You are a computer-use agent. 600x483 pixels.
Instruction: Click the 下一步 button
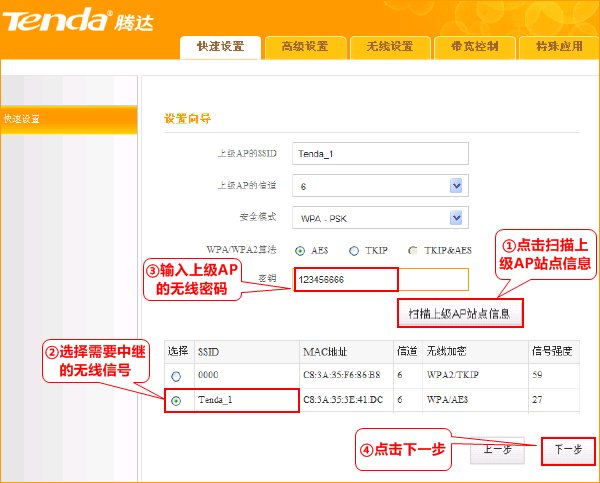567,450
